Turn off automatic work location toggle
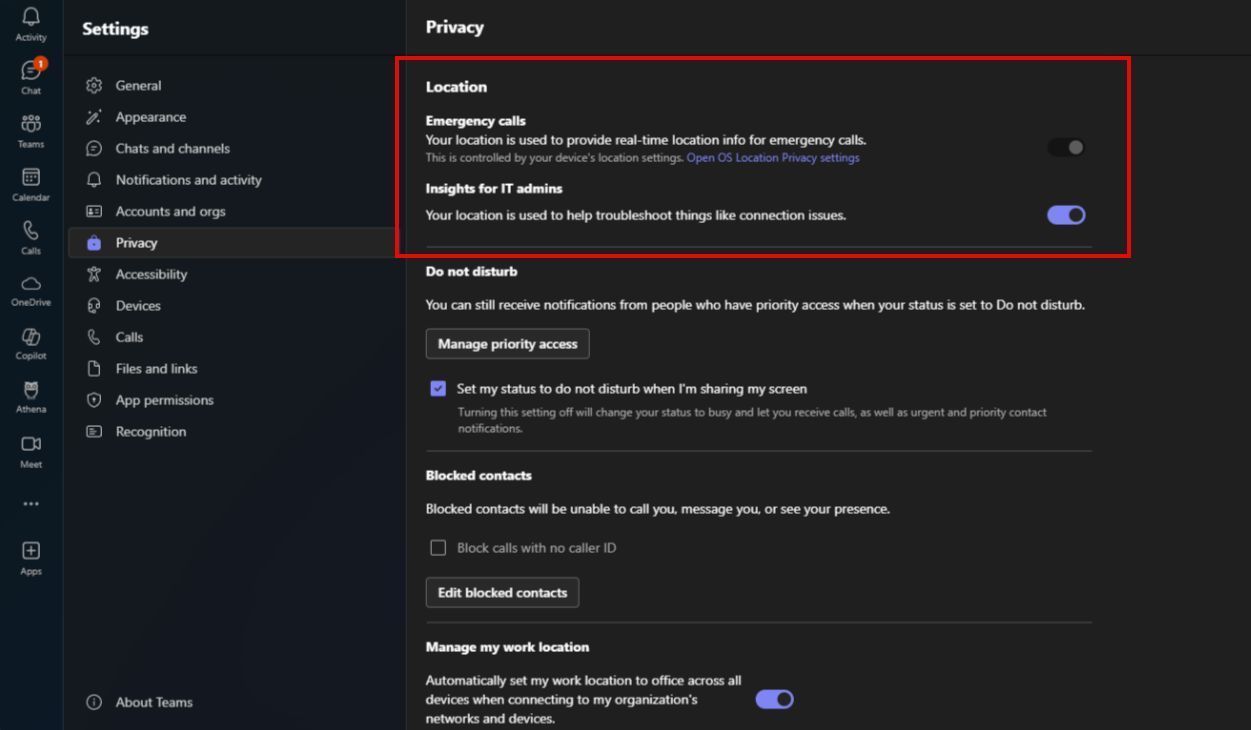 point(774,699)
